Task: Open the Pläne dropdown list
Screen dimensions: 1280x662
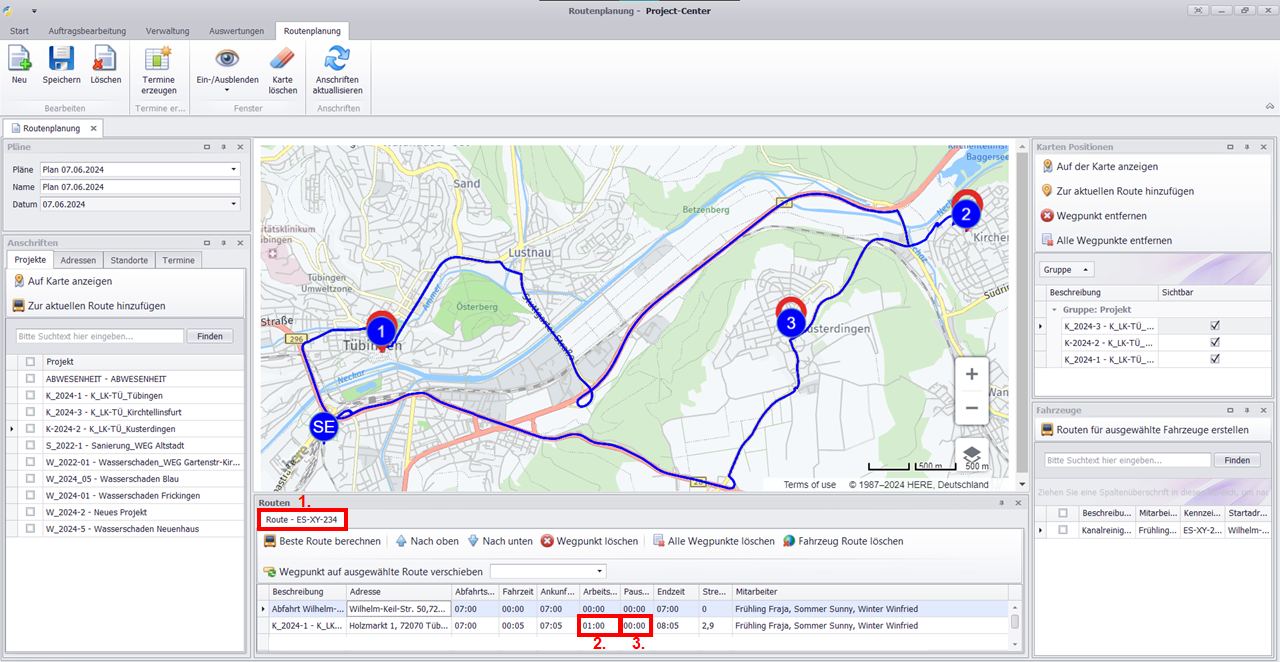Action: (233, 170)
